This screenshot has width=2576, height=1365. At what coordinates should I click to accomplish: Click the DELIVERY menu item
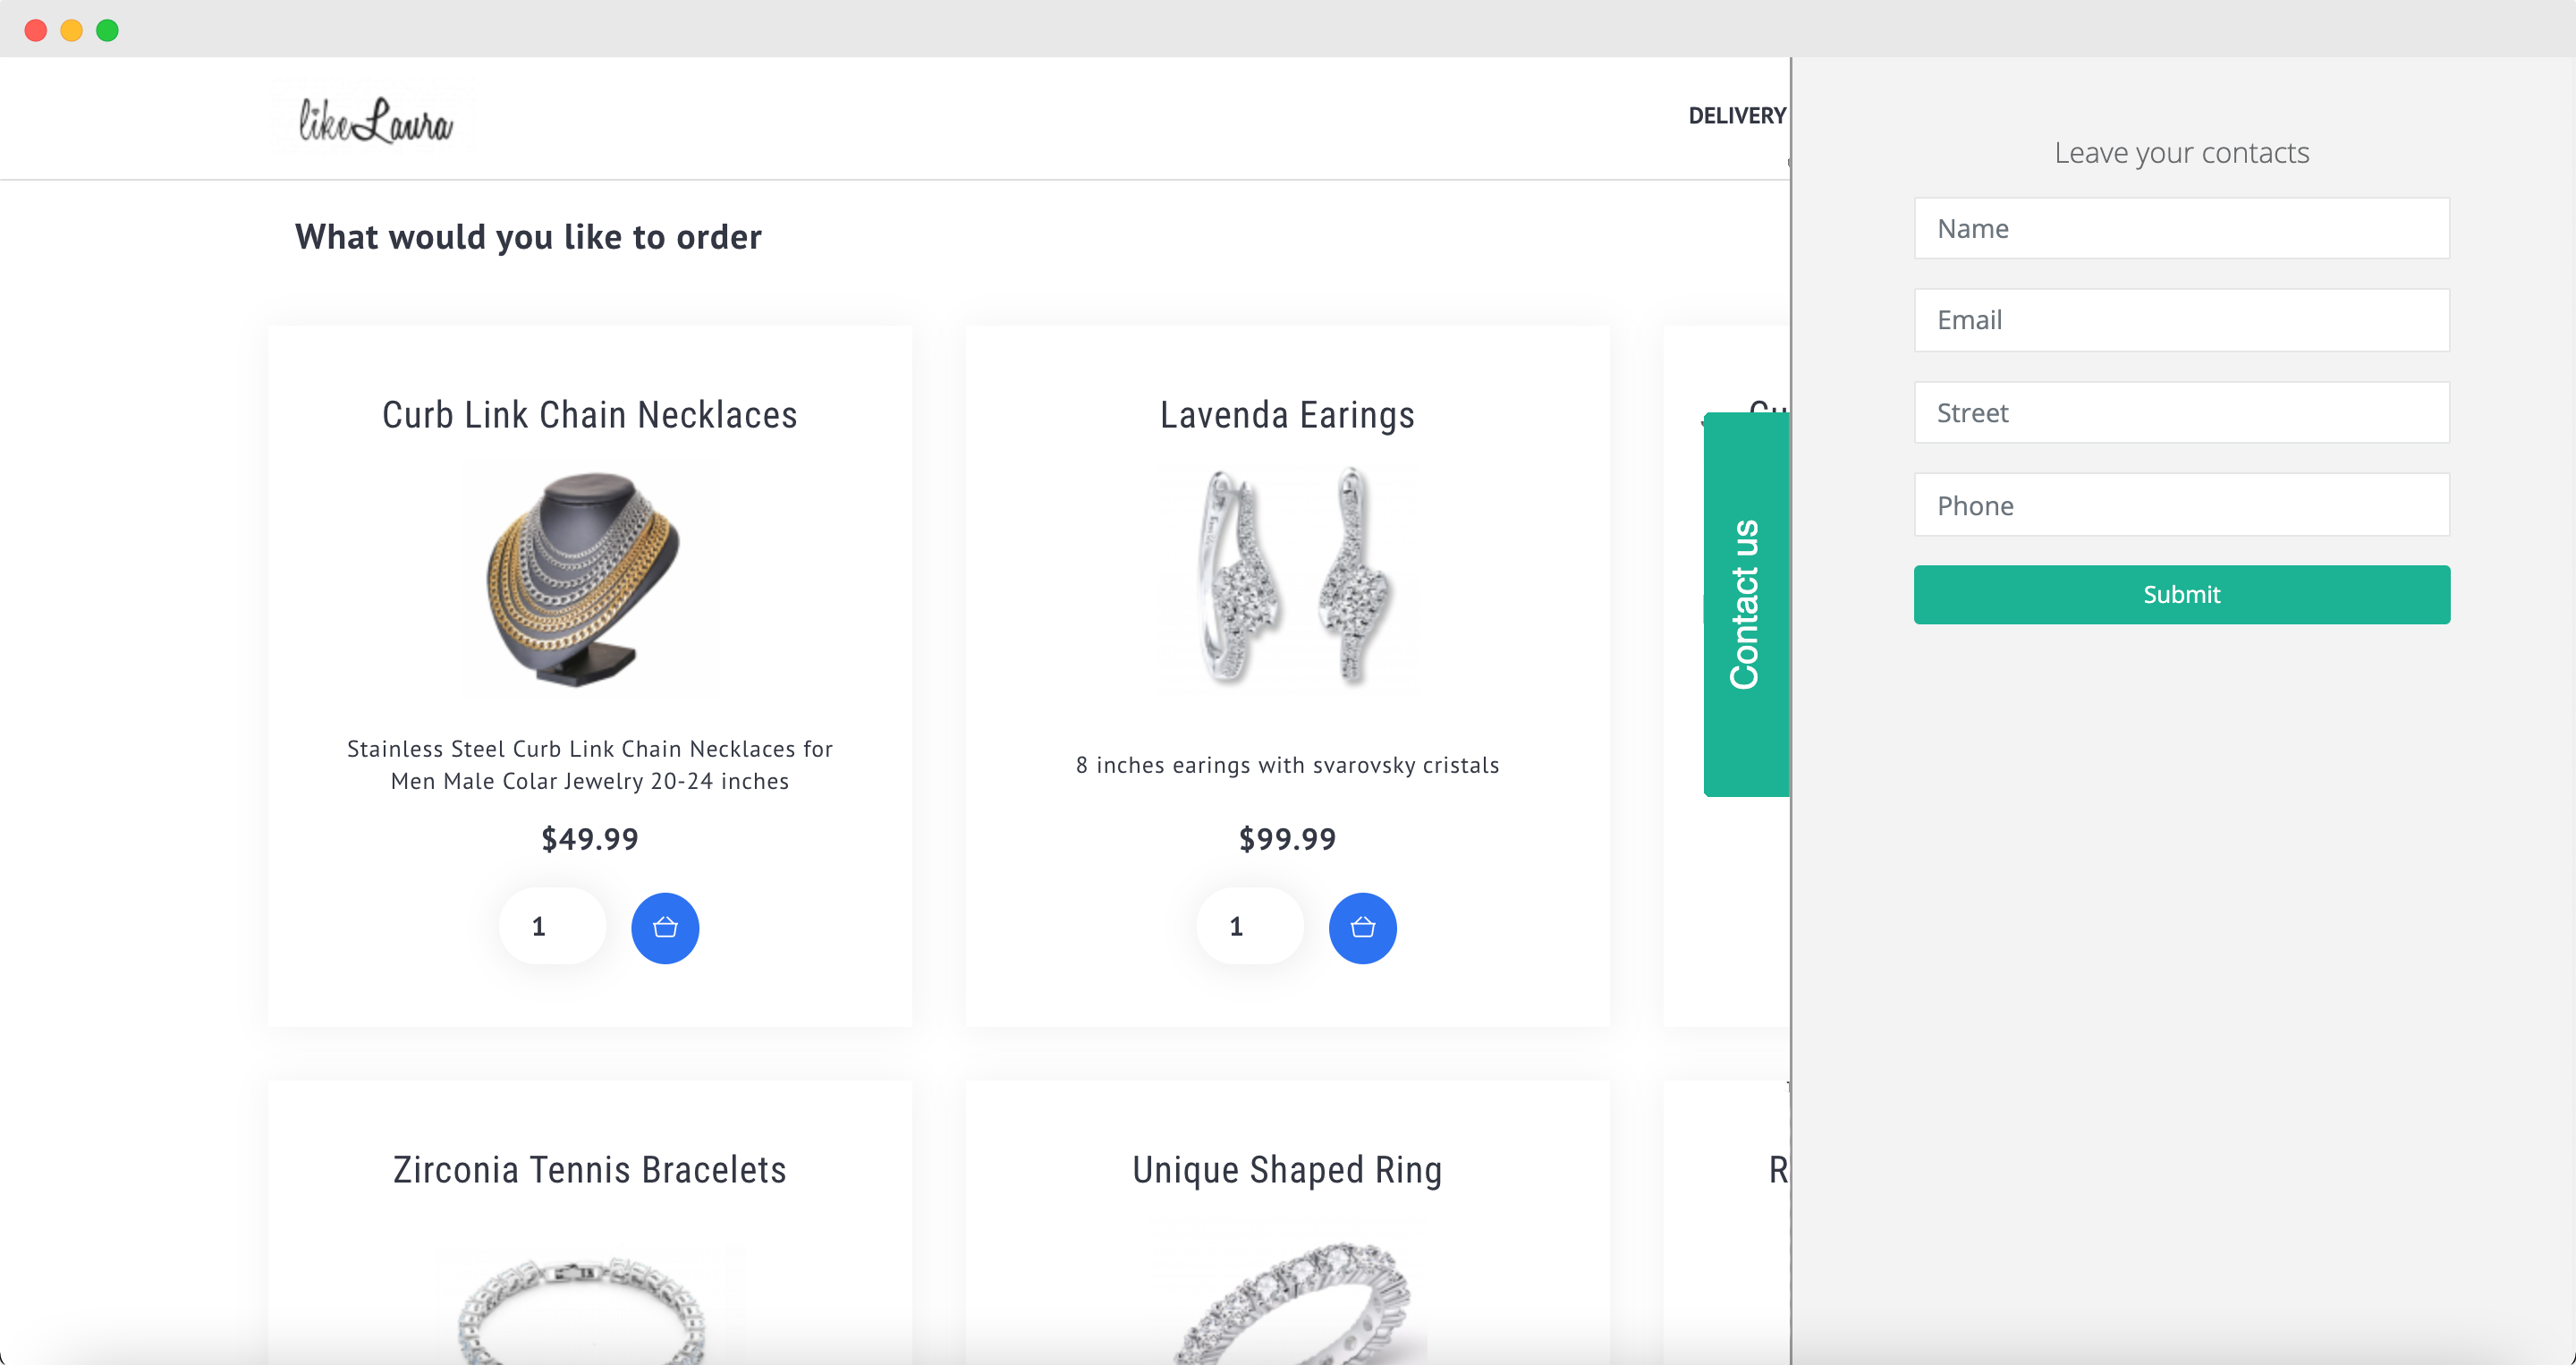click(1736, 114)
